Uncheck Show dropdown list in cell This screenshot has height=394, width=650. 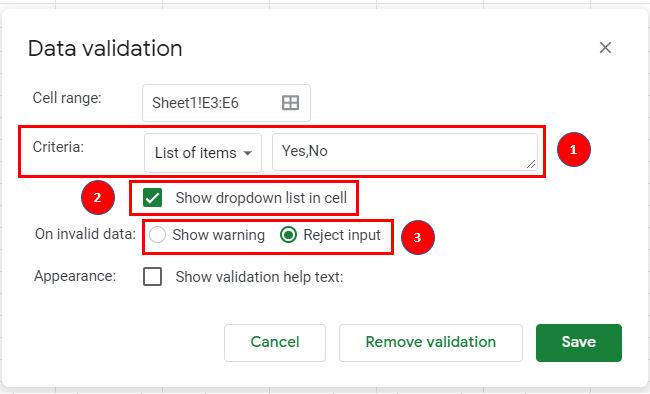pos(152,197)
